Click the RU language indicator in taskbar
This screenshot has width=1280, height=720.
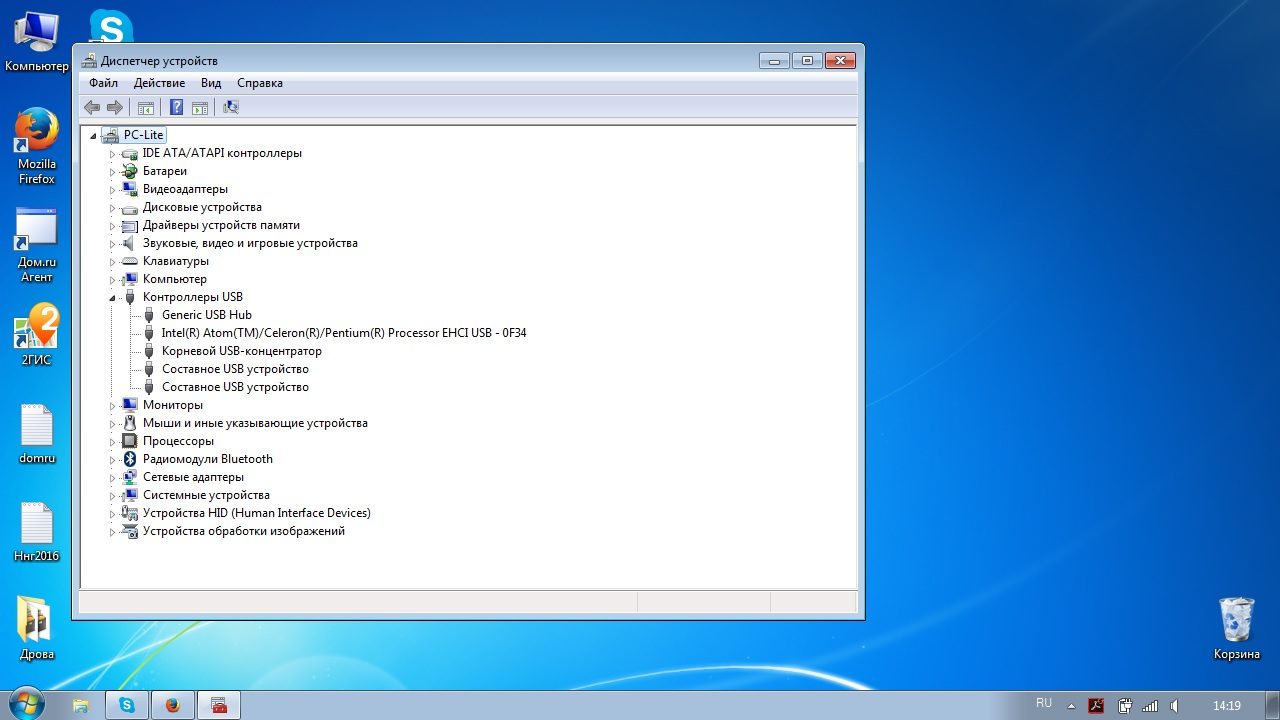(1044, 704)
